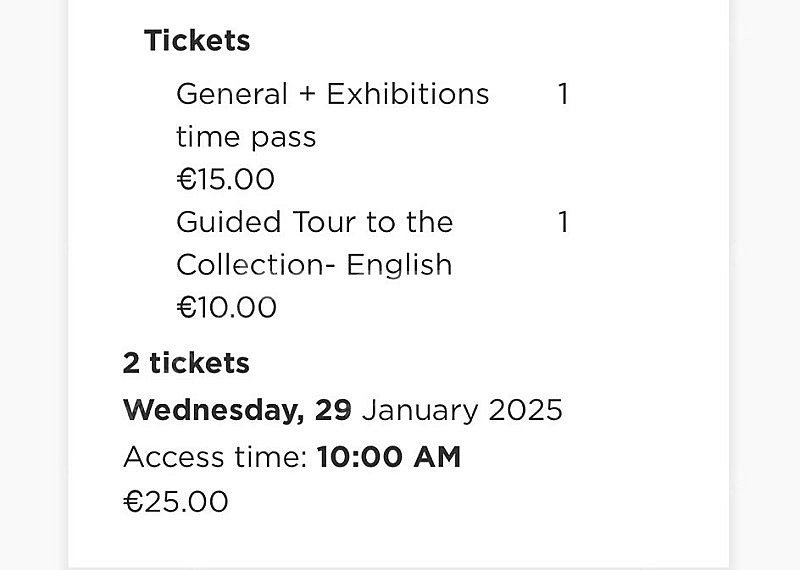This screenshot has height=570, width=800.
Task: Click the word 'Exhibitions' in first ticket
Action: [408, 94]
